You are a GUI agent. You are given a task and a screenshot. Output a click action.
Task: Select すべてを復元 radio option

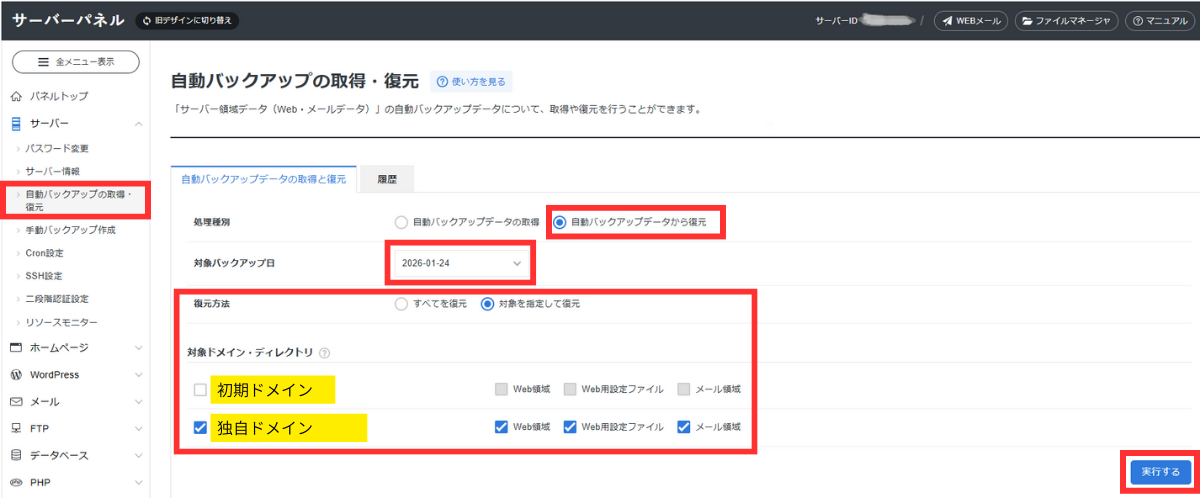pos(401,303)
